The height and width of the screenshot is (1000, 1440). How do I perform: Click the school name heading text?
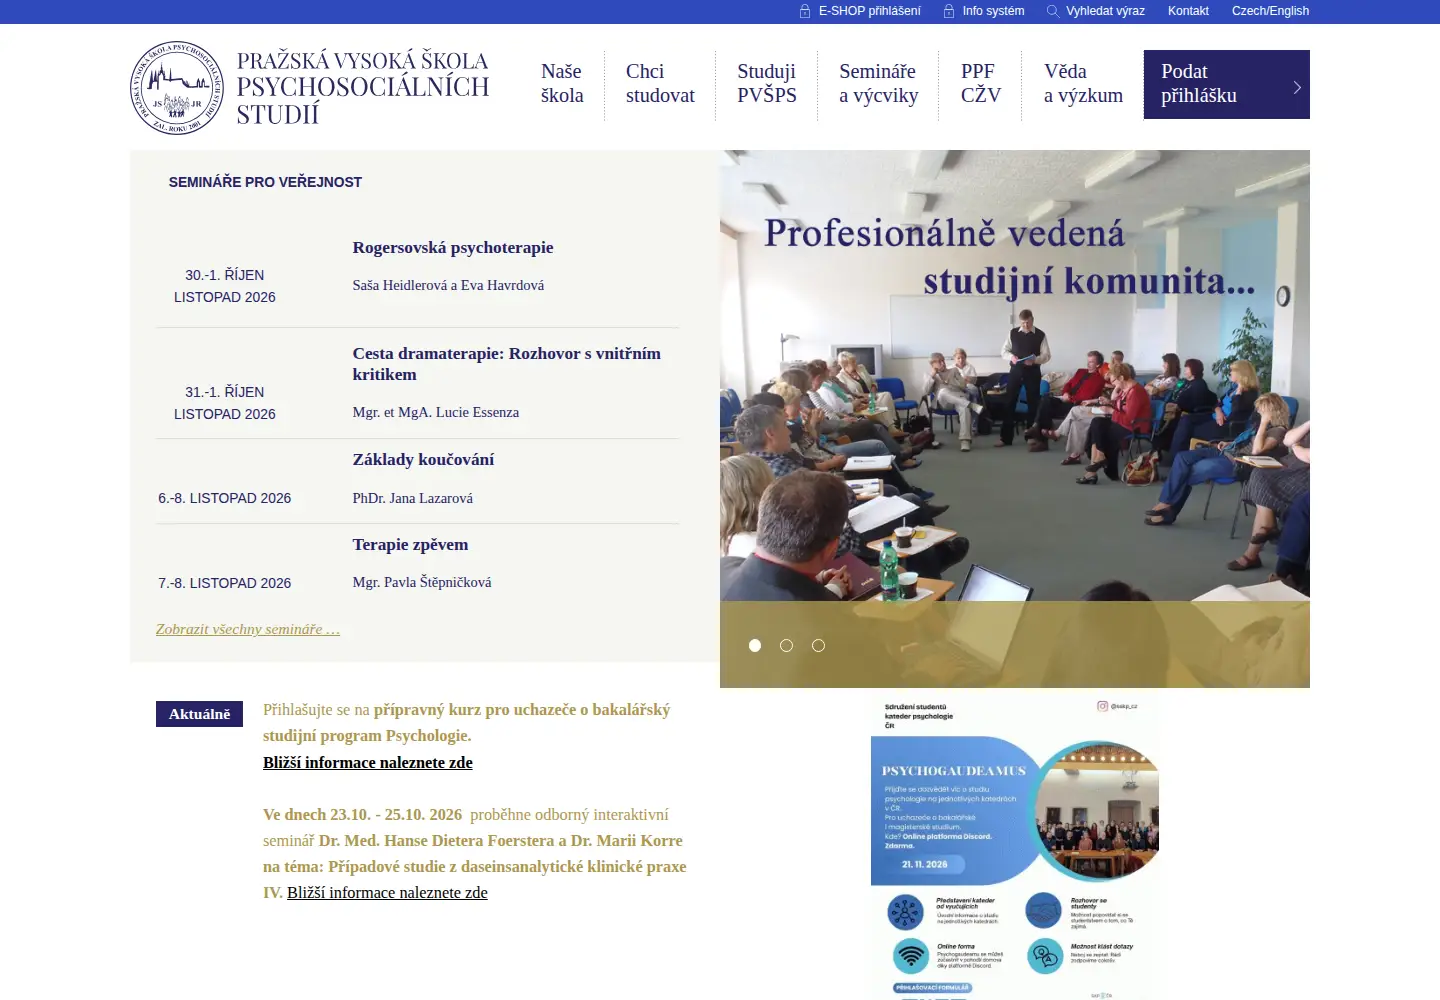click(x=363, y=88)
